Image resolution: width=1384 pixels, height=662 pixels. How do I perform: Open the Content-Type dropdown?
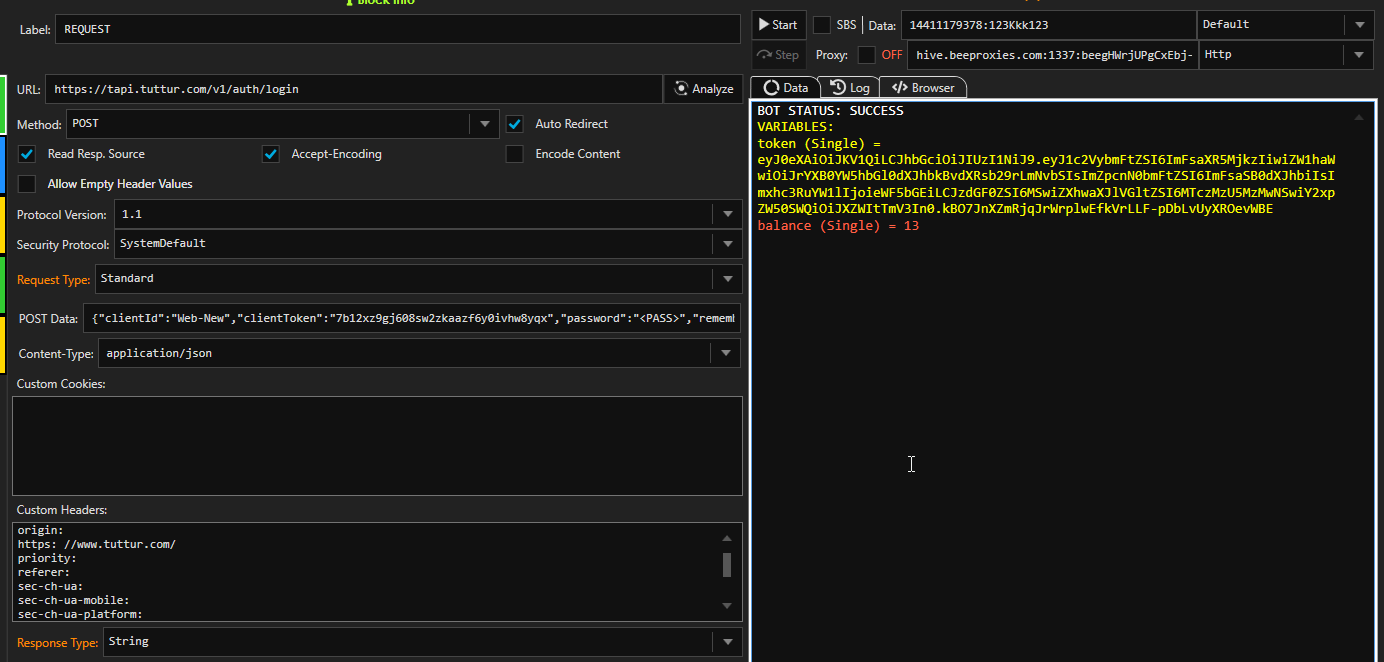pyautogui.click(x=727, y=353)
